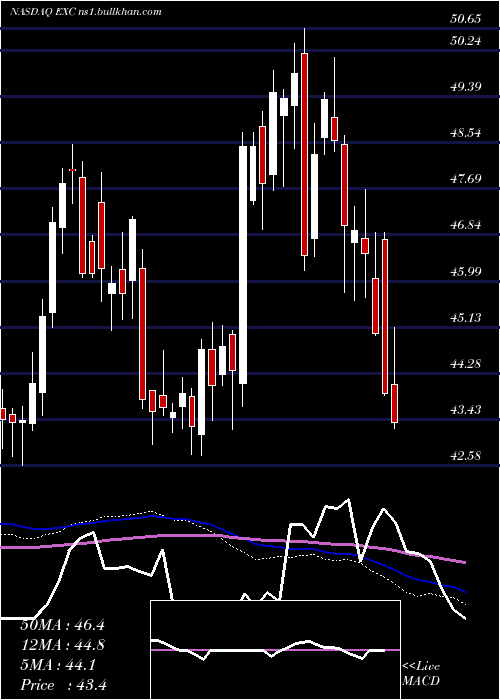Click the 47.69 price axis label
This screenshot has width=500, height=700.
click(466, 179)
